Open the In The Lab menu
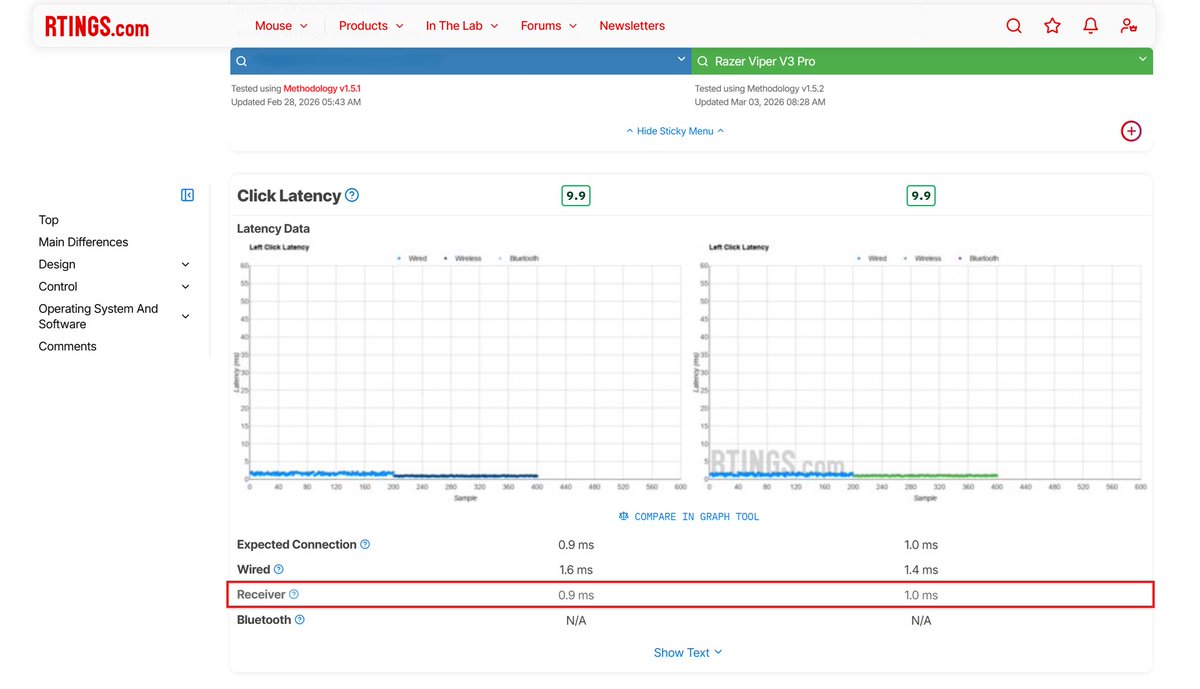This screenshot has height=689, width=1200. click(462, 26)
